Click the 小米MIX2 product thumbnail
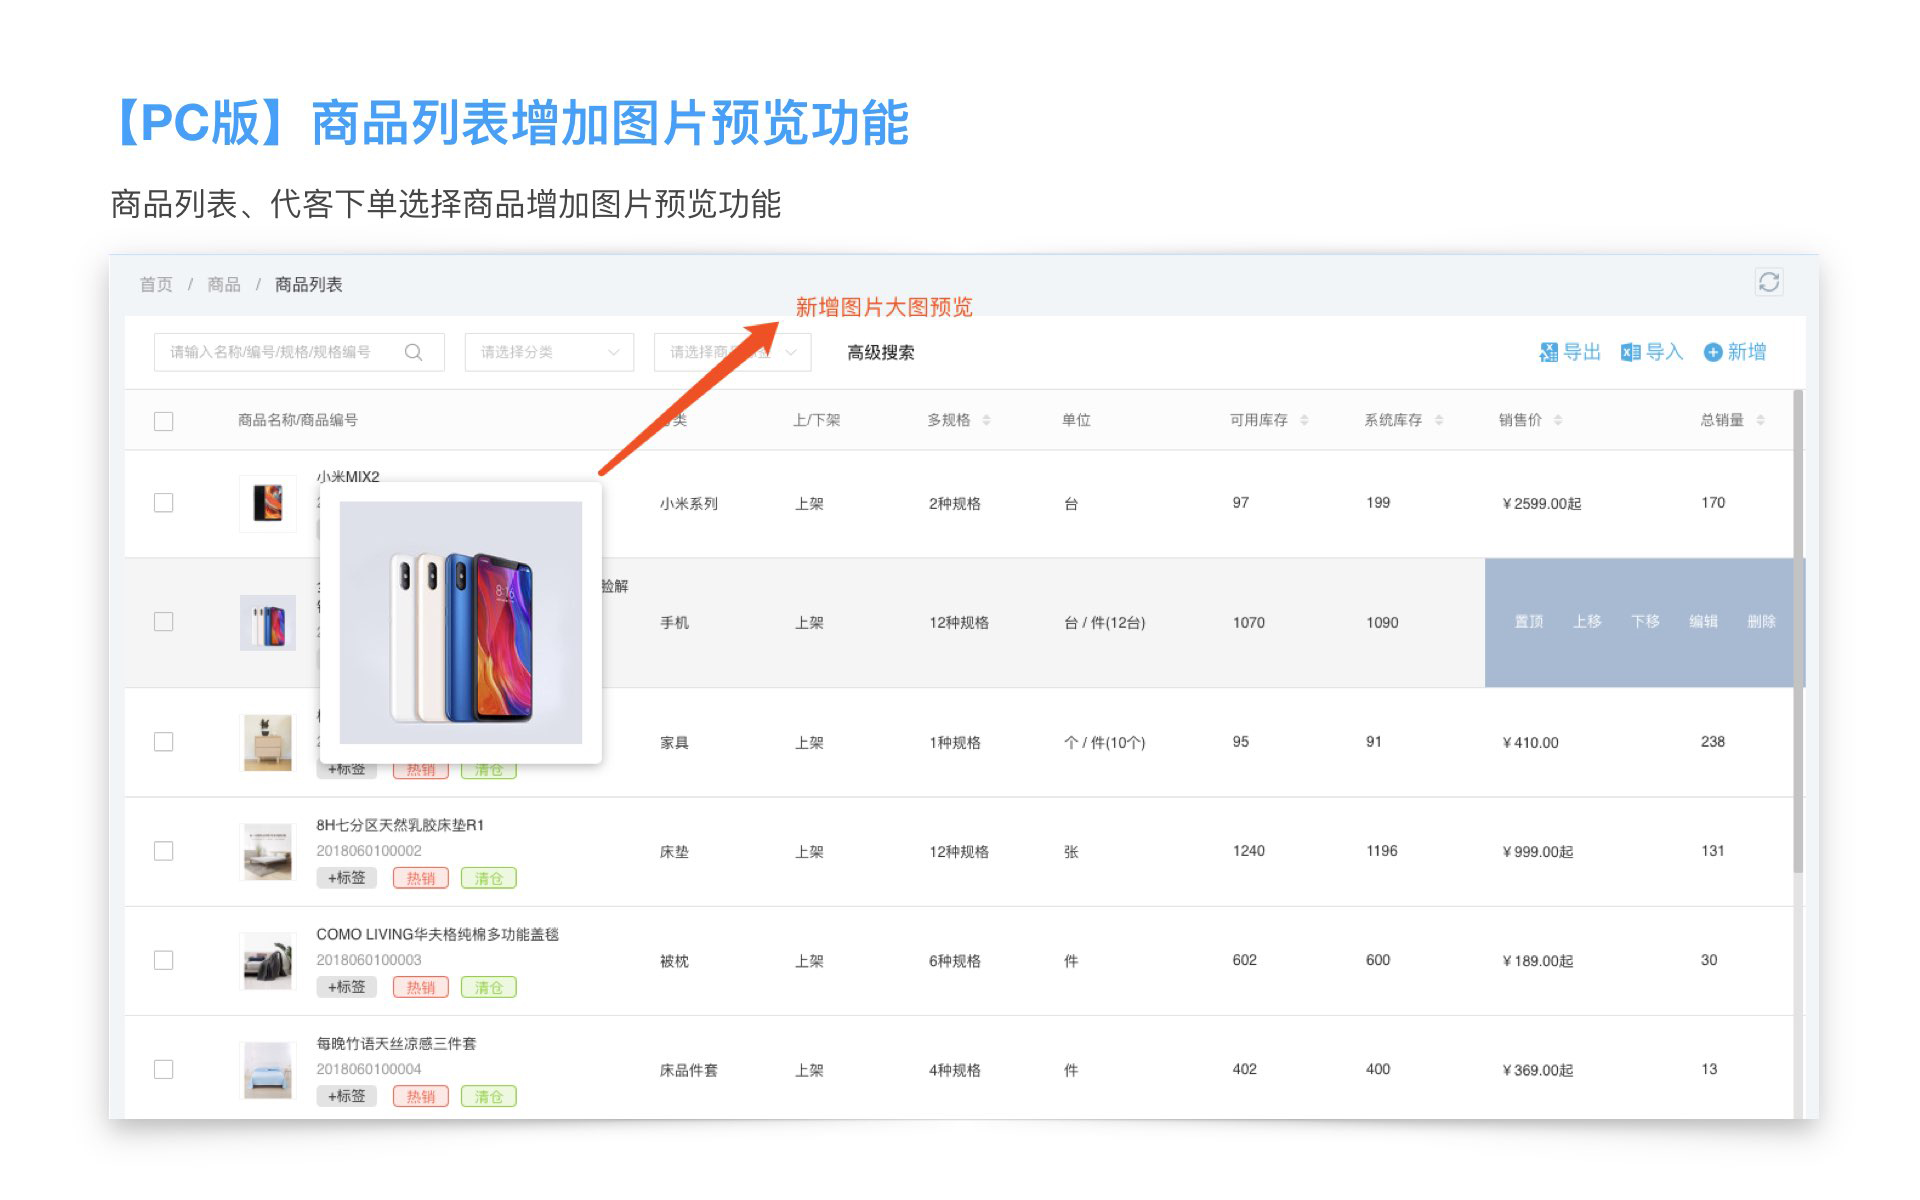 pos(268,503)
